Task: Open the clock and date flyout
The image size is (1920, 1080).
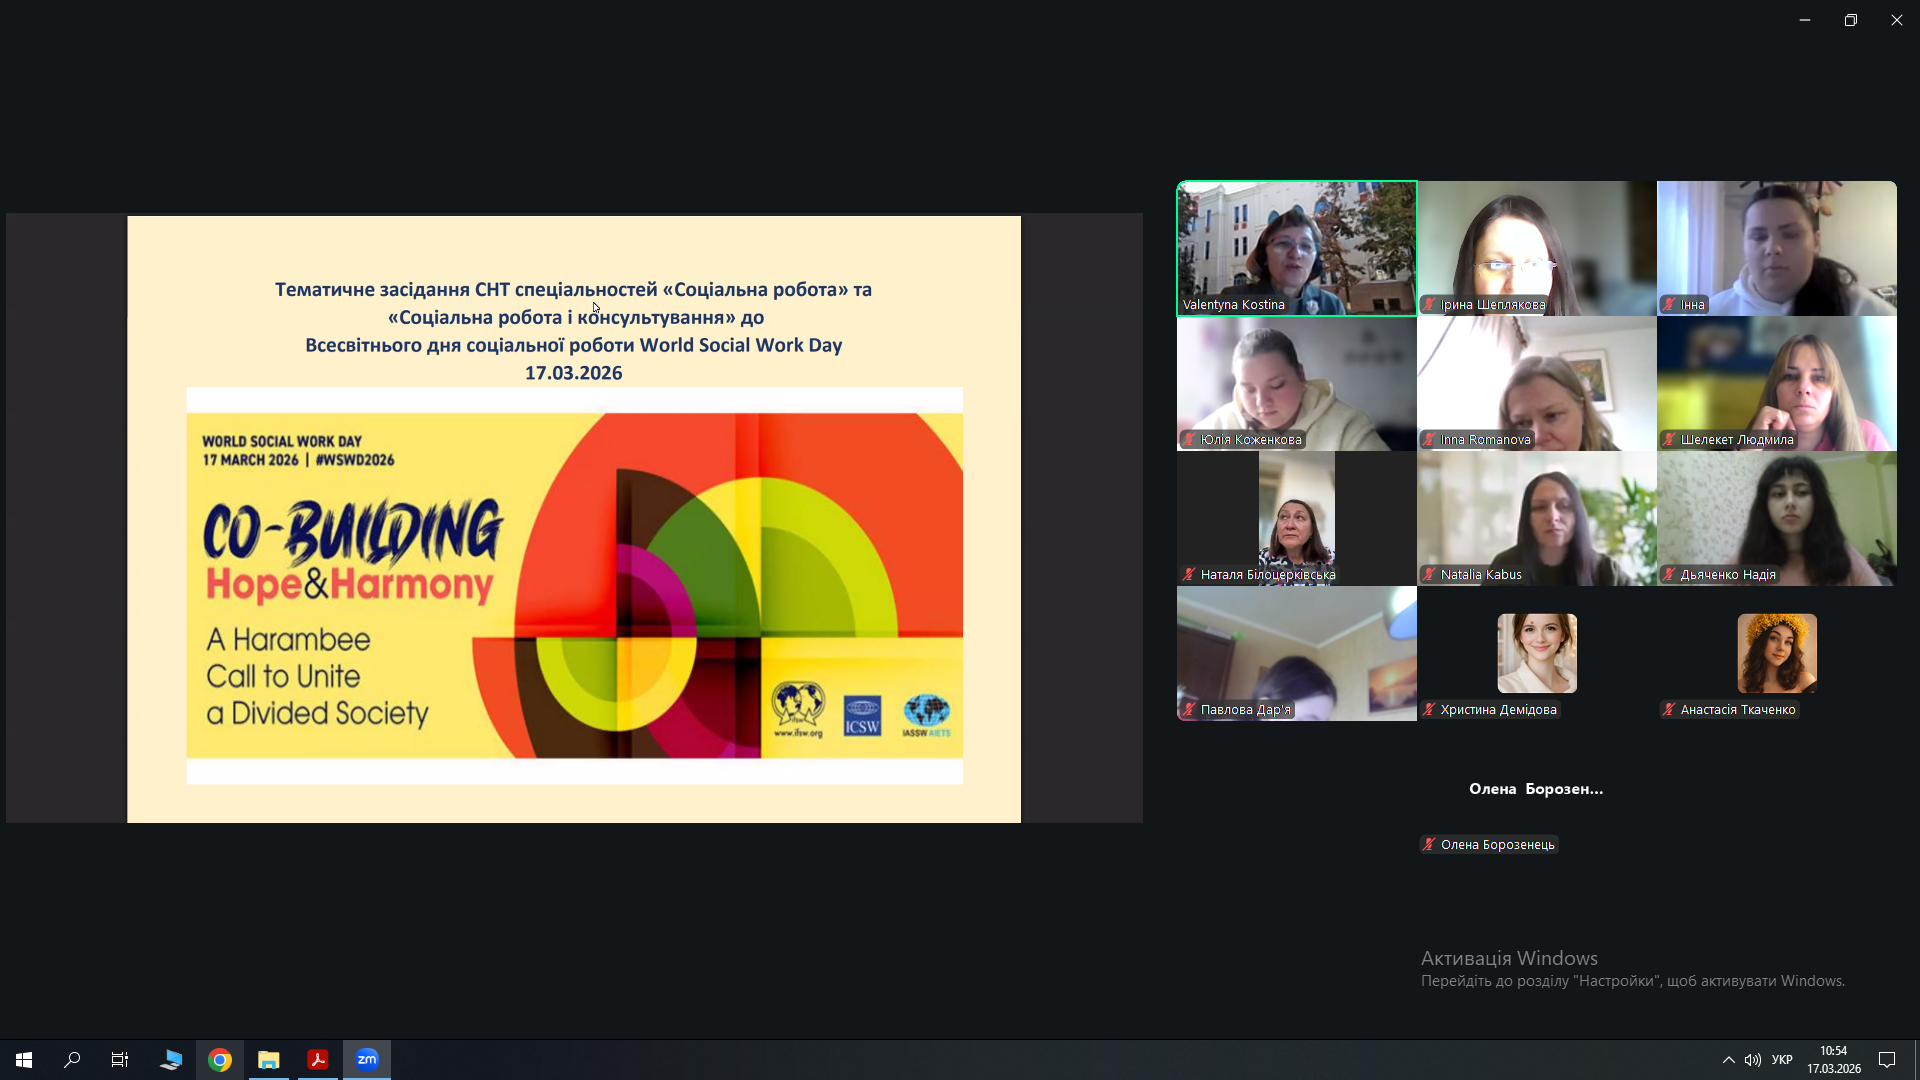Action: 1833,1059
